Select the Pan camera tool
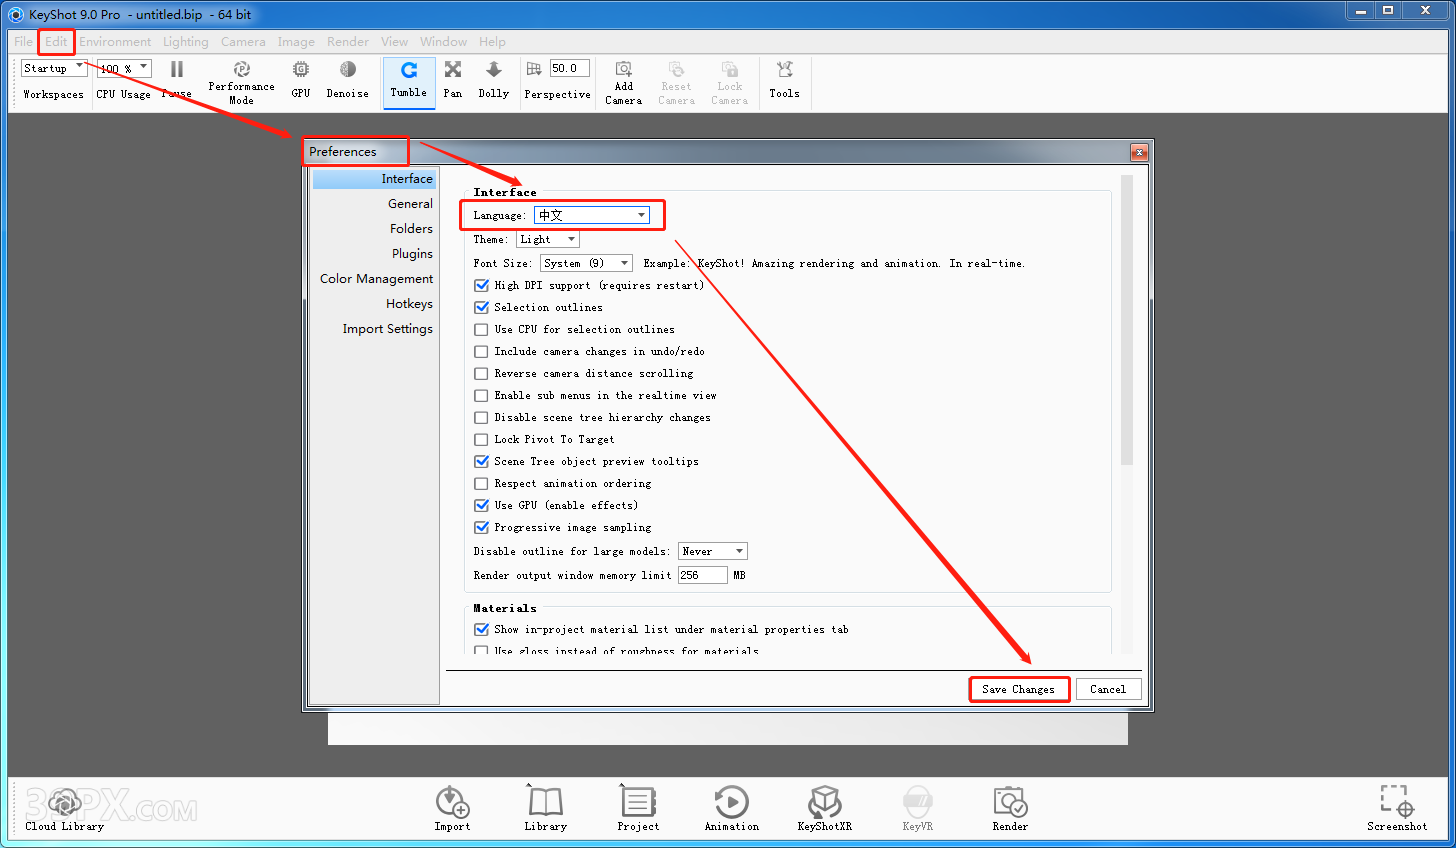Screen dimensions: 1456x848 tap(453, 71)
